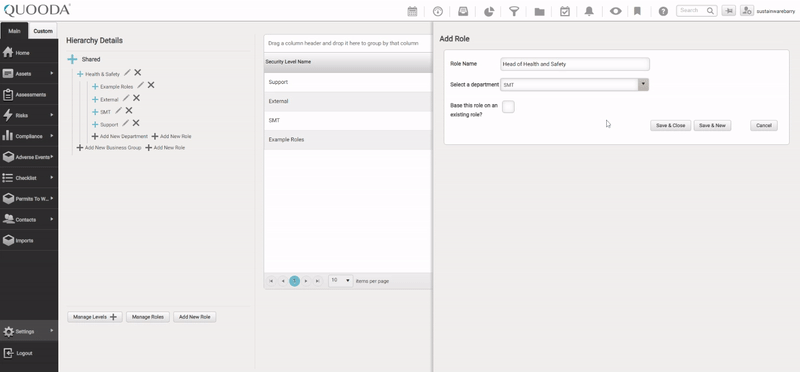Open the Risks sidebar menu
This screenshot has width=800, height=372.
pos(29,115)
